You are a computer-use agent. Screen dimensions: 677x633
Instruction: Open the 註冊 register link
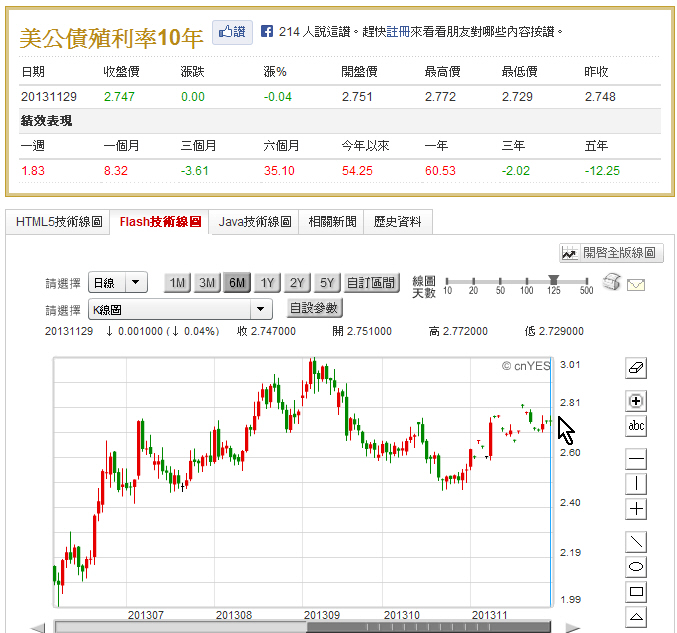(x=398, y=32)
